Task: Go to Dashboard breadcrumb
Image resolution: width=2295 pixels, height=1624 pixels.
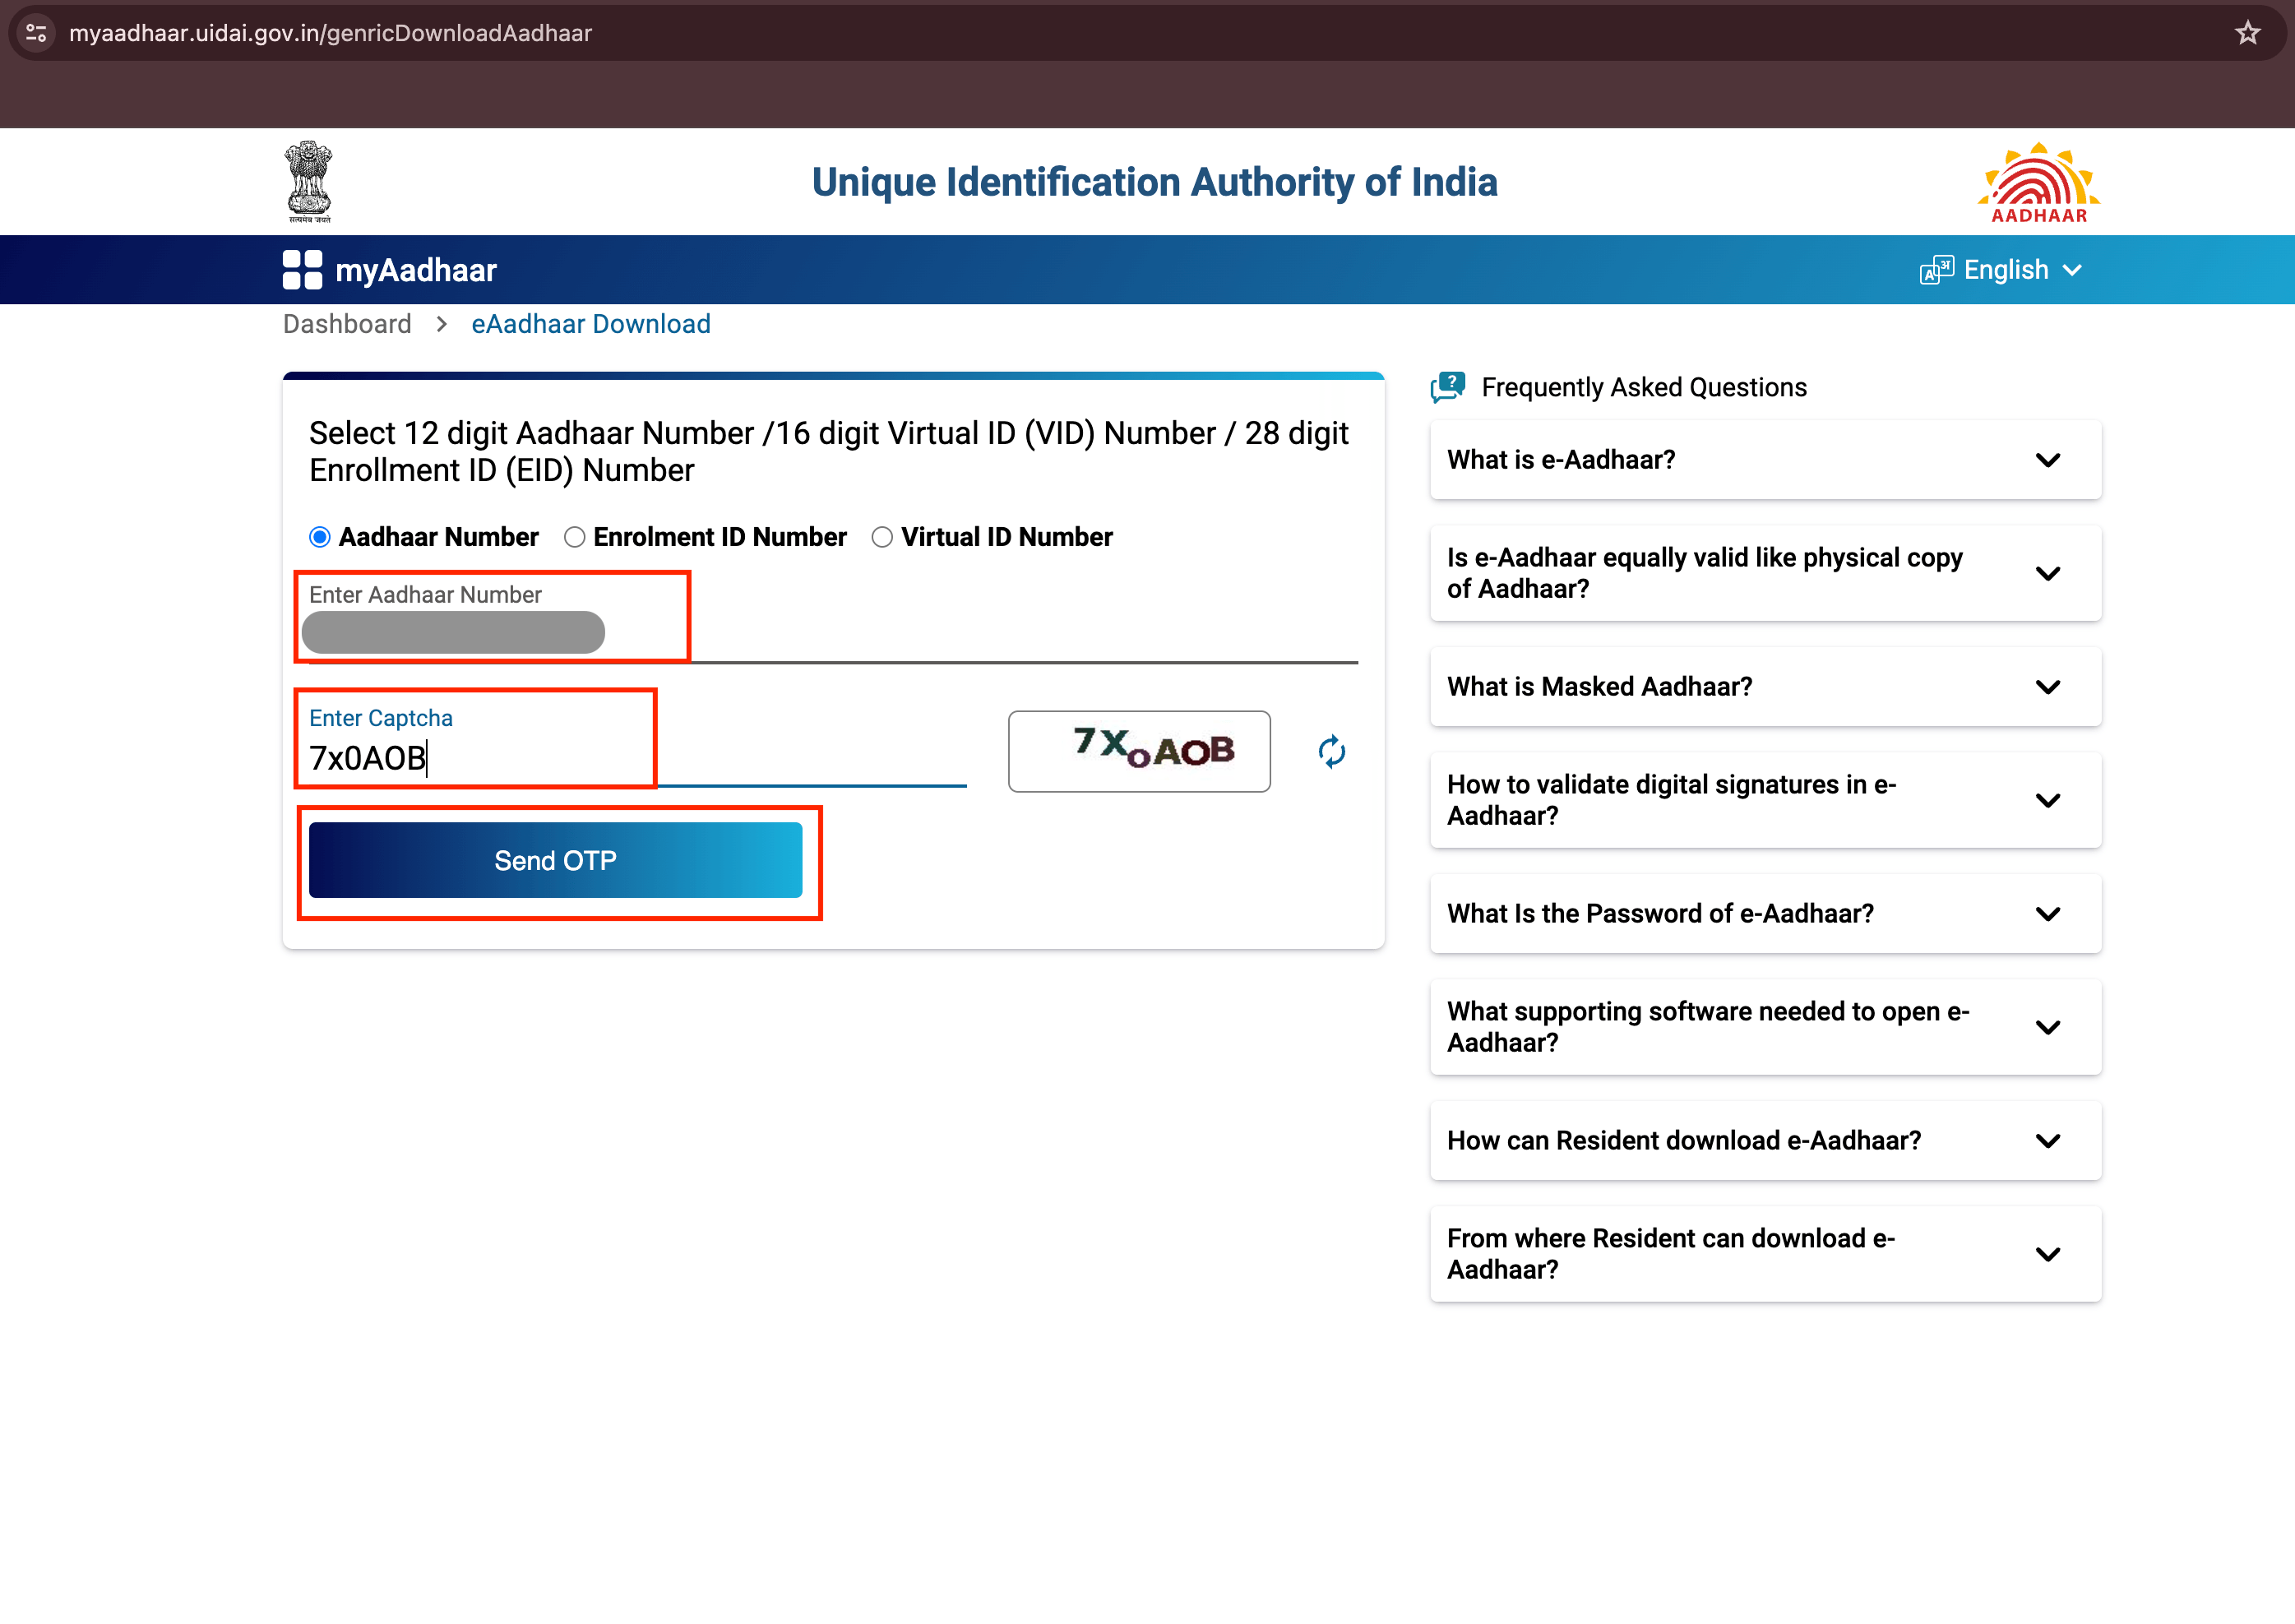Action: [347, 324]
